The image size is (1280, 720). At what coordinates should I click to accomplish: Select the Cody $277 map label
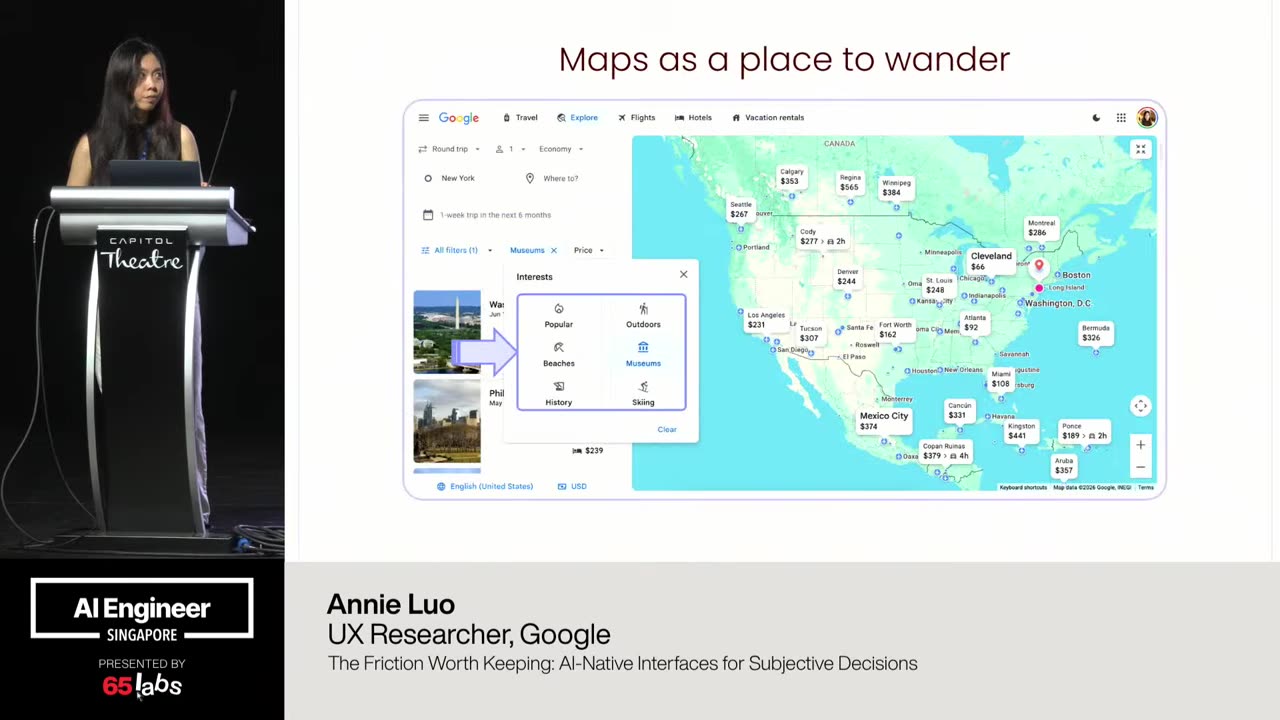click(x=822, y=237)
